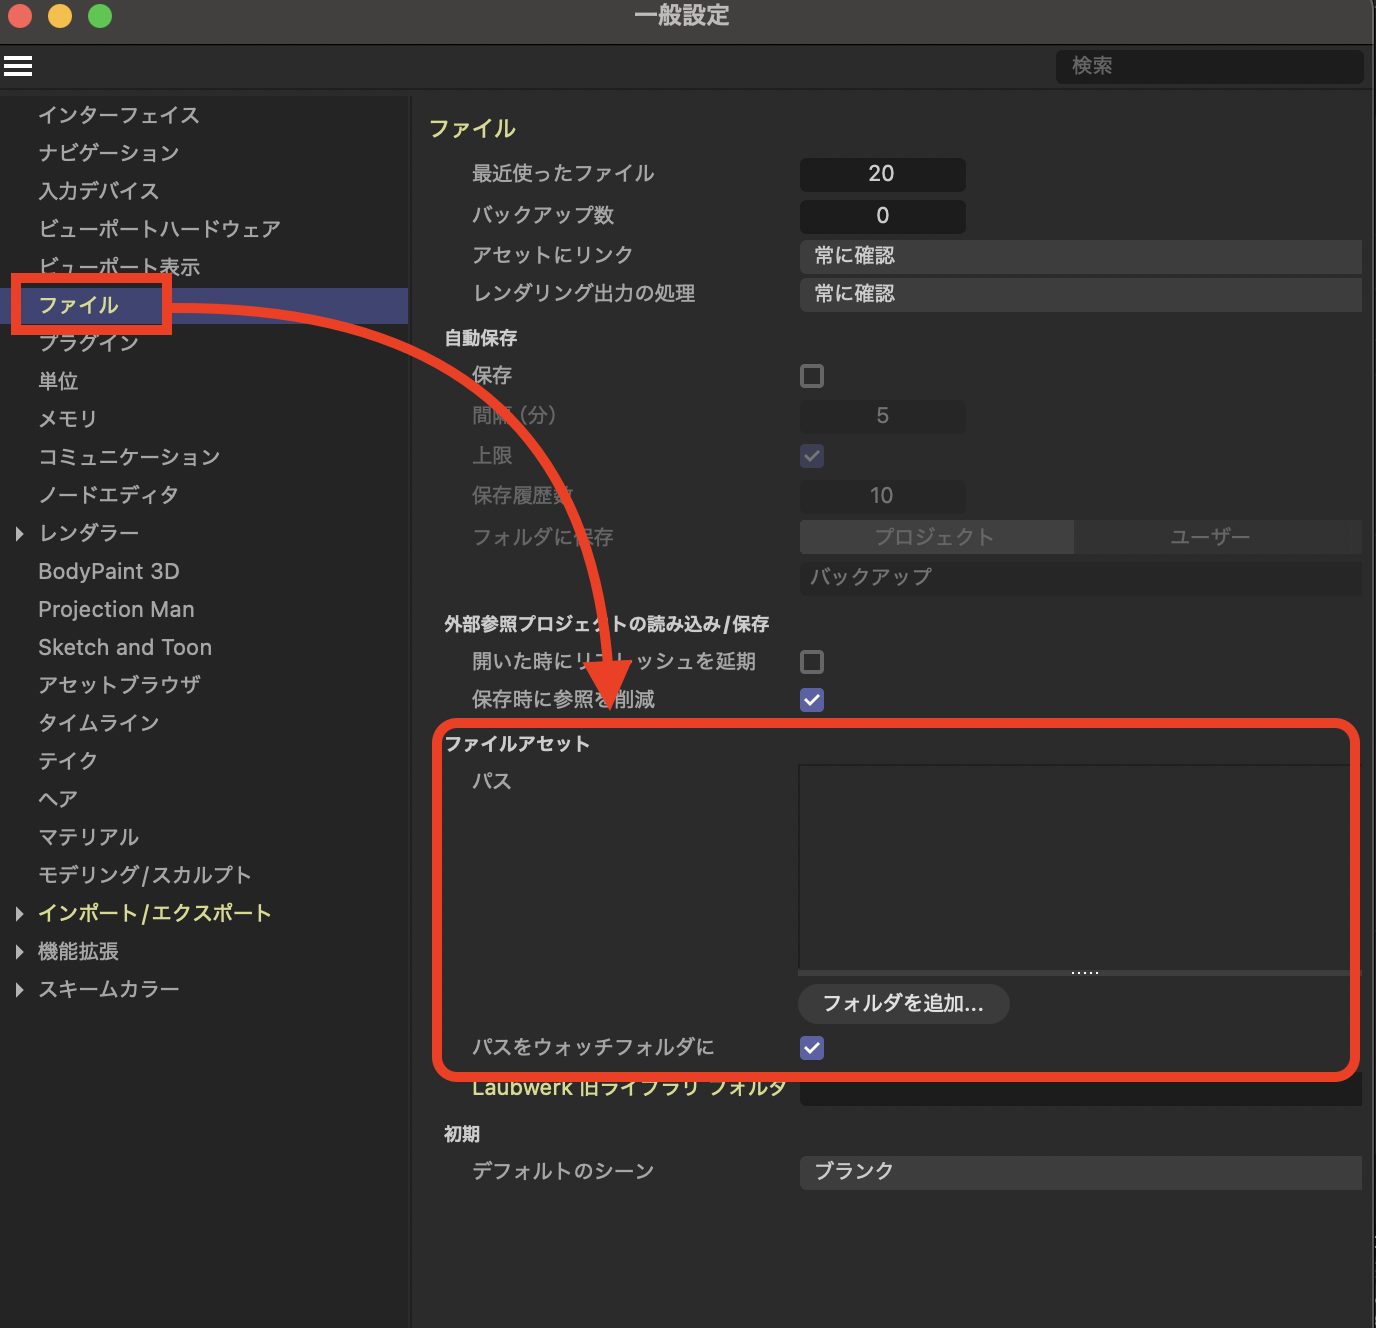Screen dimensions: 1376x1328
Task: Expand the レンダラー tree arrow
Action: coord(19,534)
